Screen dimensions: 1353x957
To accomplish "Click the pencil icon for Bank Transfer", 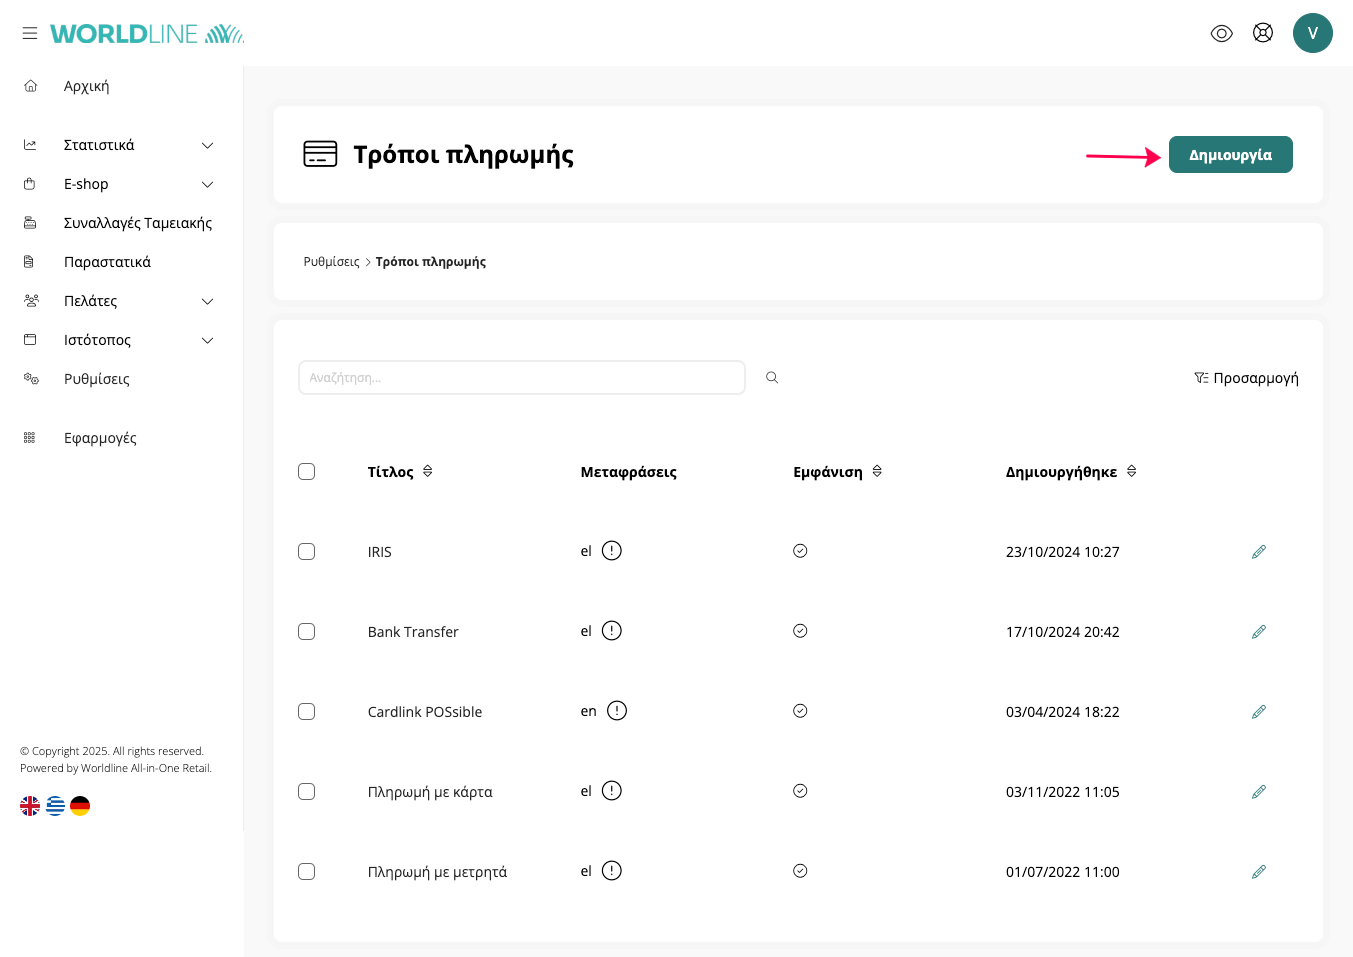I will tap(1259, 632).
